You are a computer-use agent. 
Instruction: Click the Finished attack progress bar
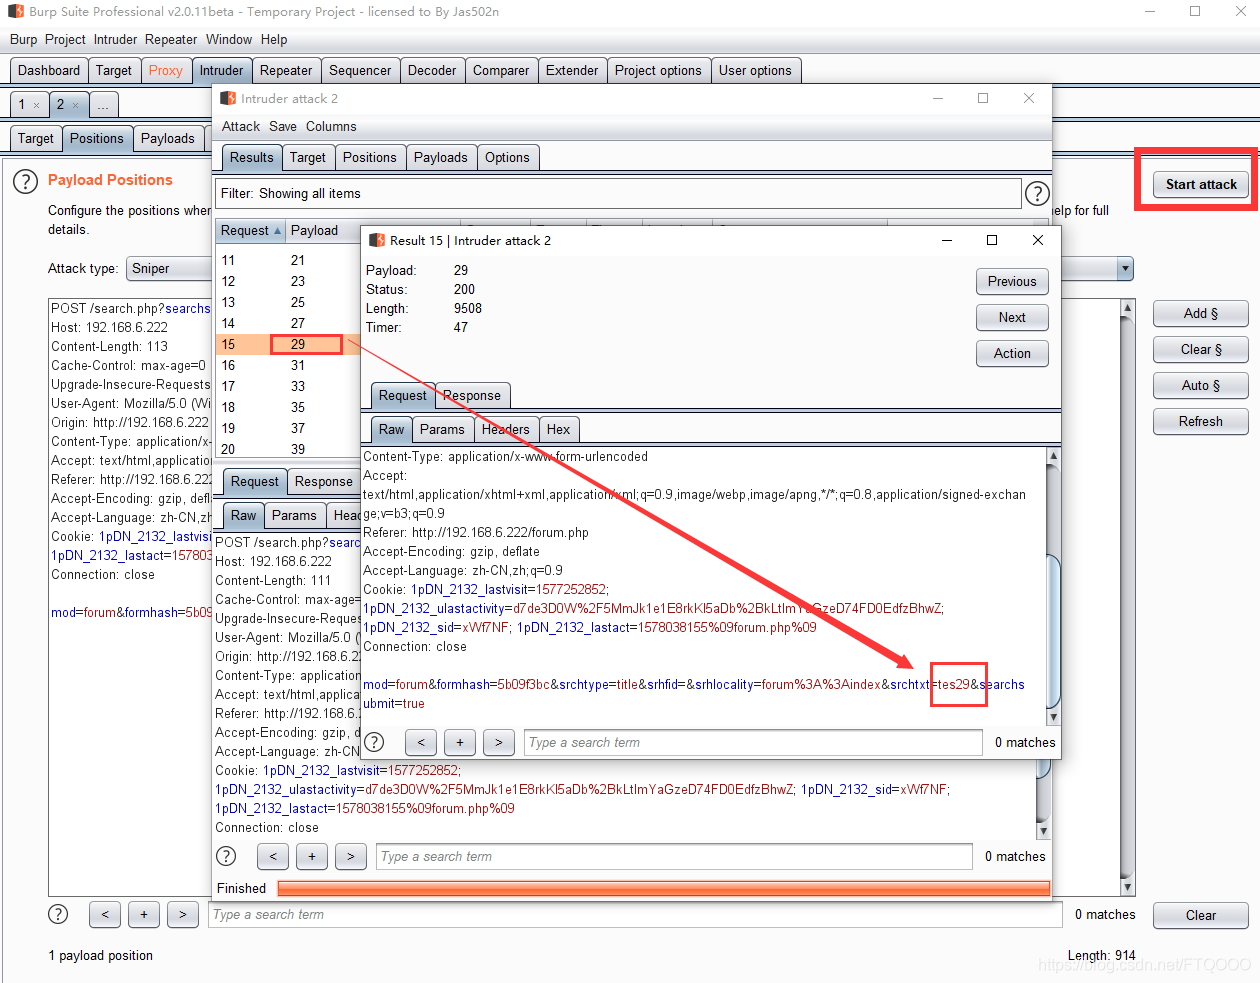coord(663,889)
